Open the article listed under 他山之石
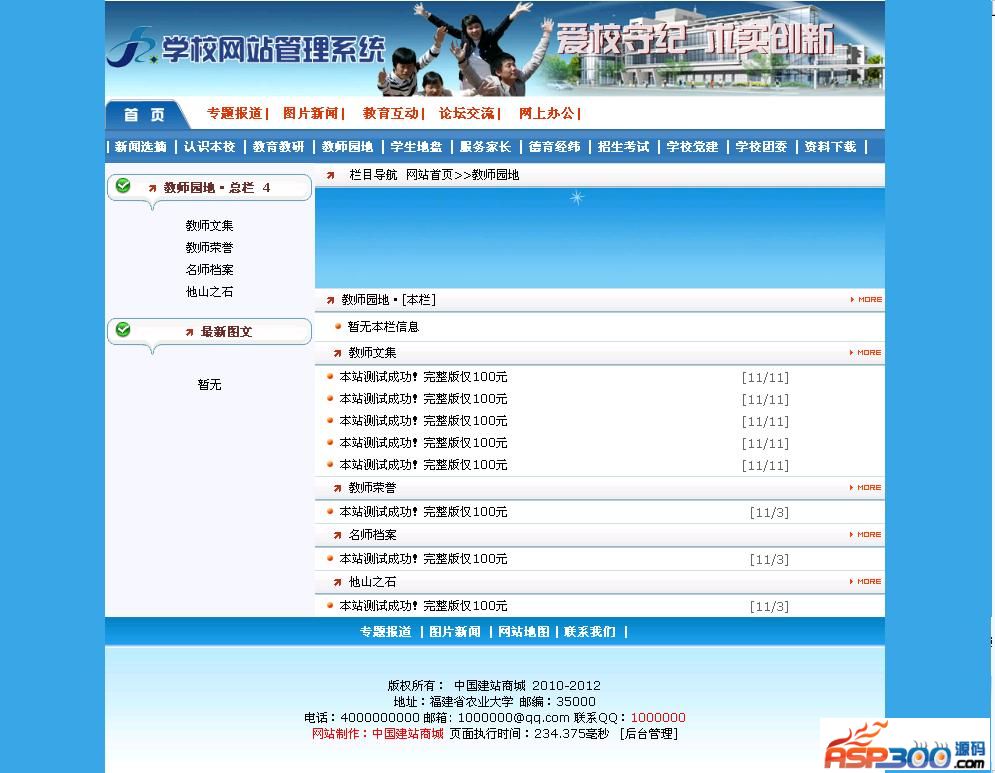 coord(423,606)
